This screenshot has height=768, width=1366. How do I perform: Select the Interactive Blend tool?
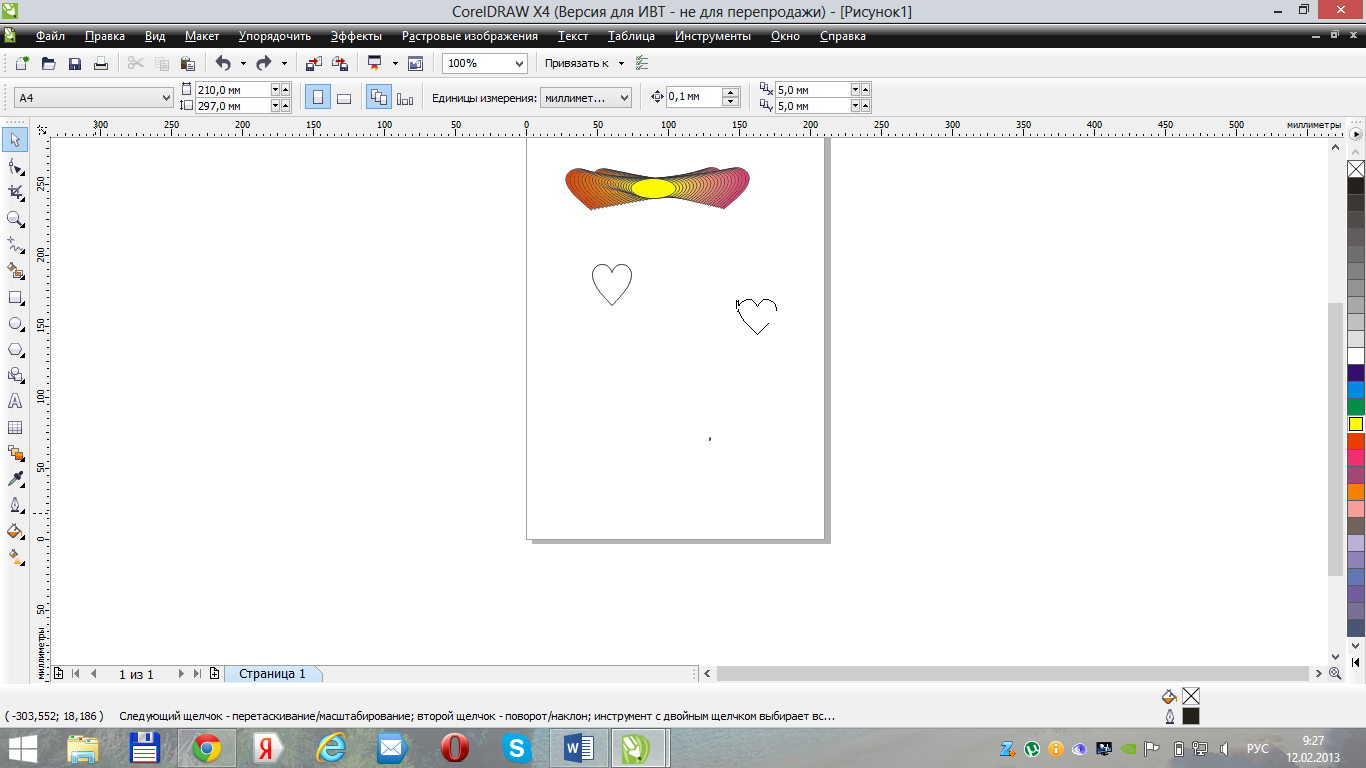[x=15, y=453]
